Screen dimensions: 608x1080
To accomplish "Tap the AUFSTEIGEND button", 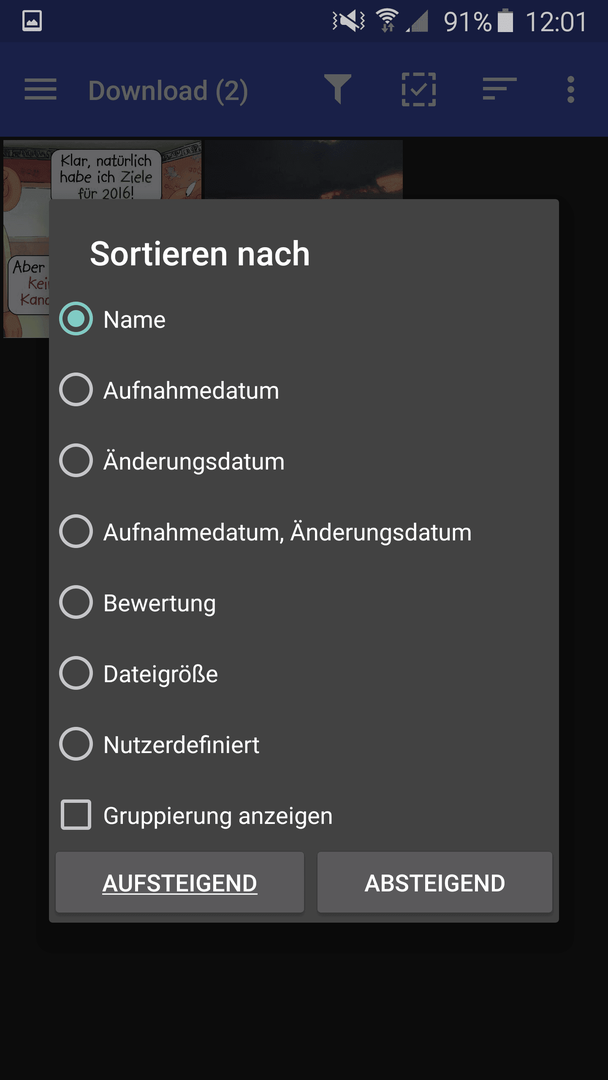I will 180,882.
